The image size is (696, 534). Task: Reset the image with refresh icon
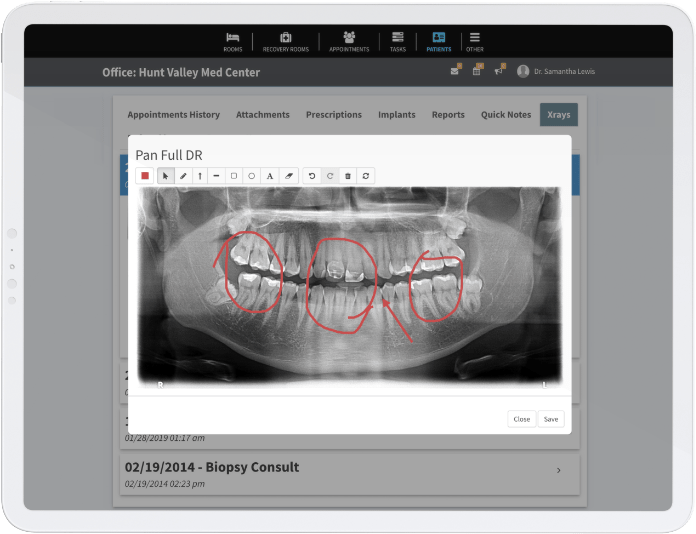[366, 176]
